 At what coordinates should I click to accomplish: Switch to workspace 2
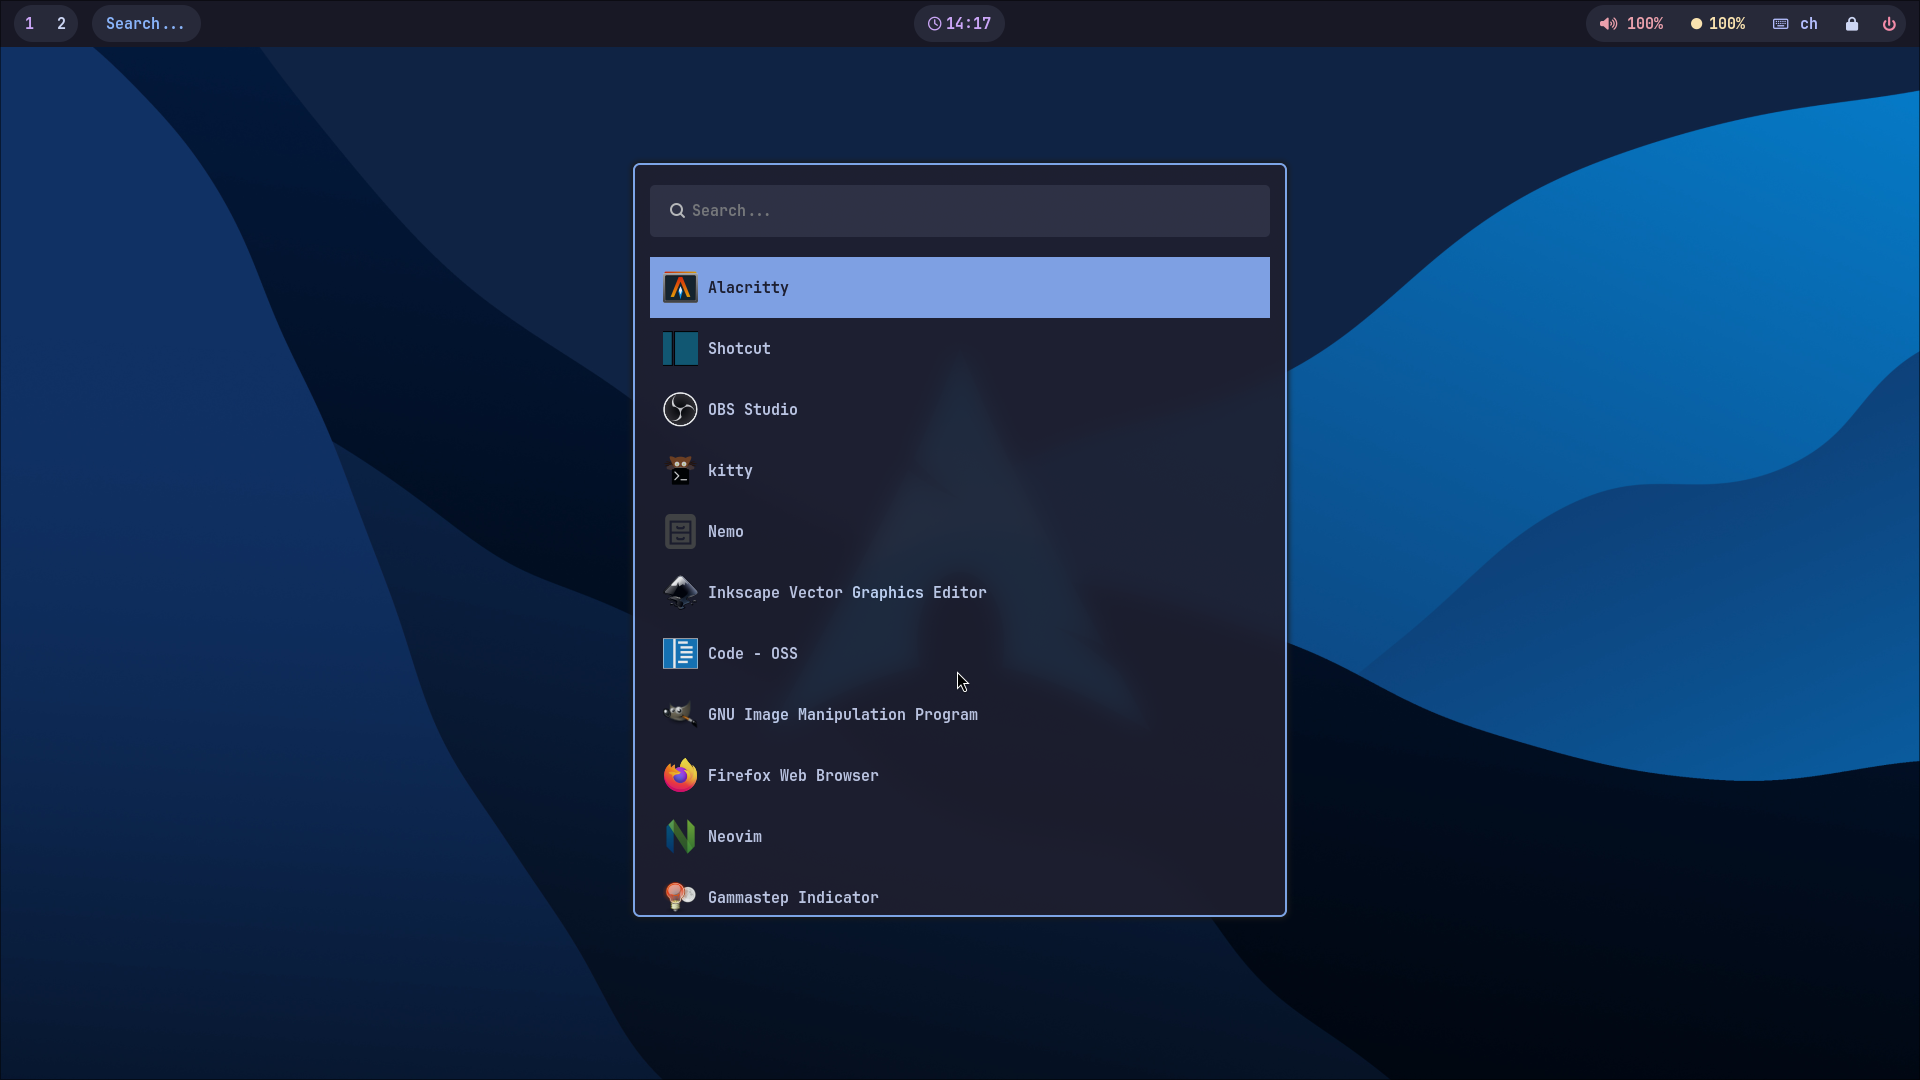(x=62, y=24)
